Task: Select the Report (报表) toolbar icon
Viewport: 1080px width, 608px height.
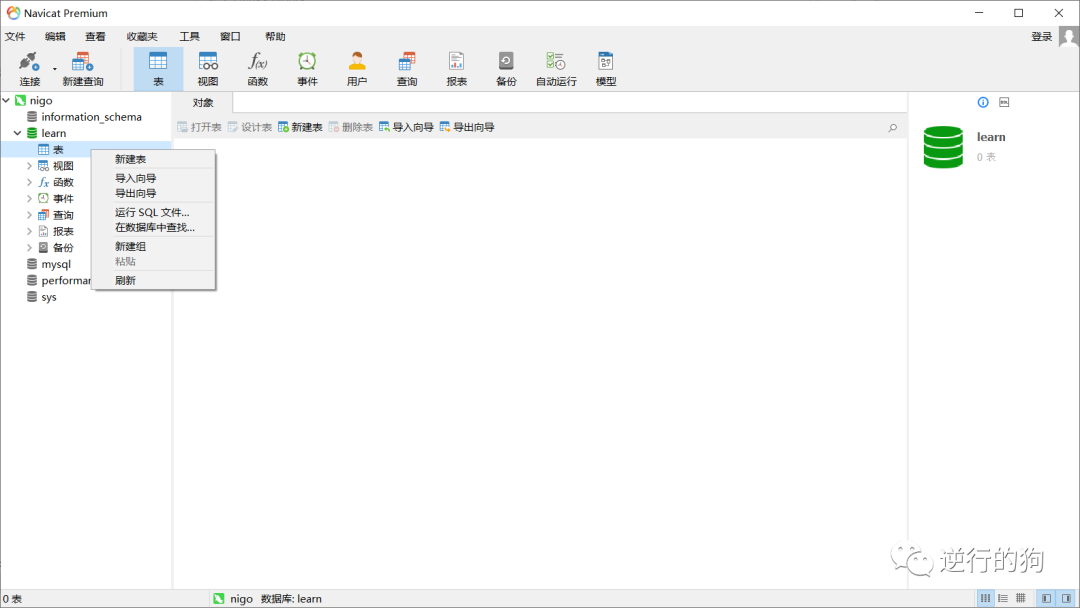Action: [x=457, y=69]
